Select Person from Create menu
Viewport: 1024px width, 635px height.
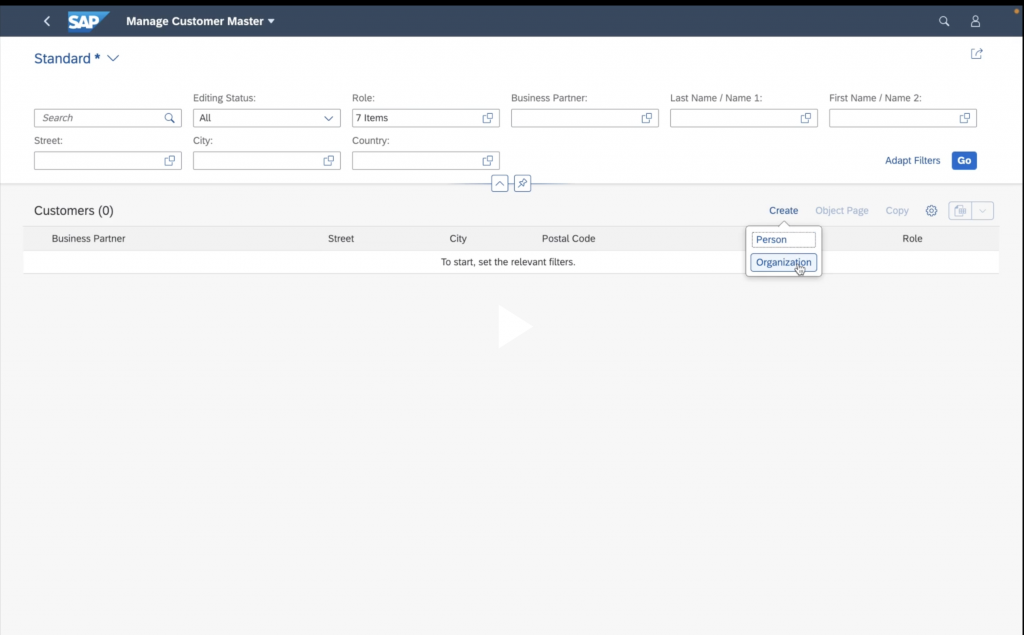(x=783, y=240)
